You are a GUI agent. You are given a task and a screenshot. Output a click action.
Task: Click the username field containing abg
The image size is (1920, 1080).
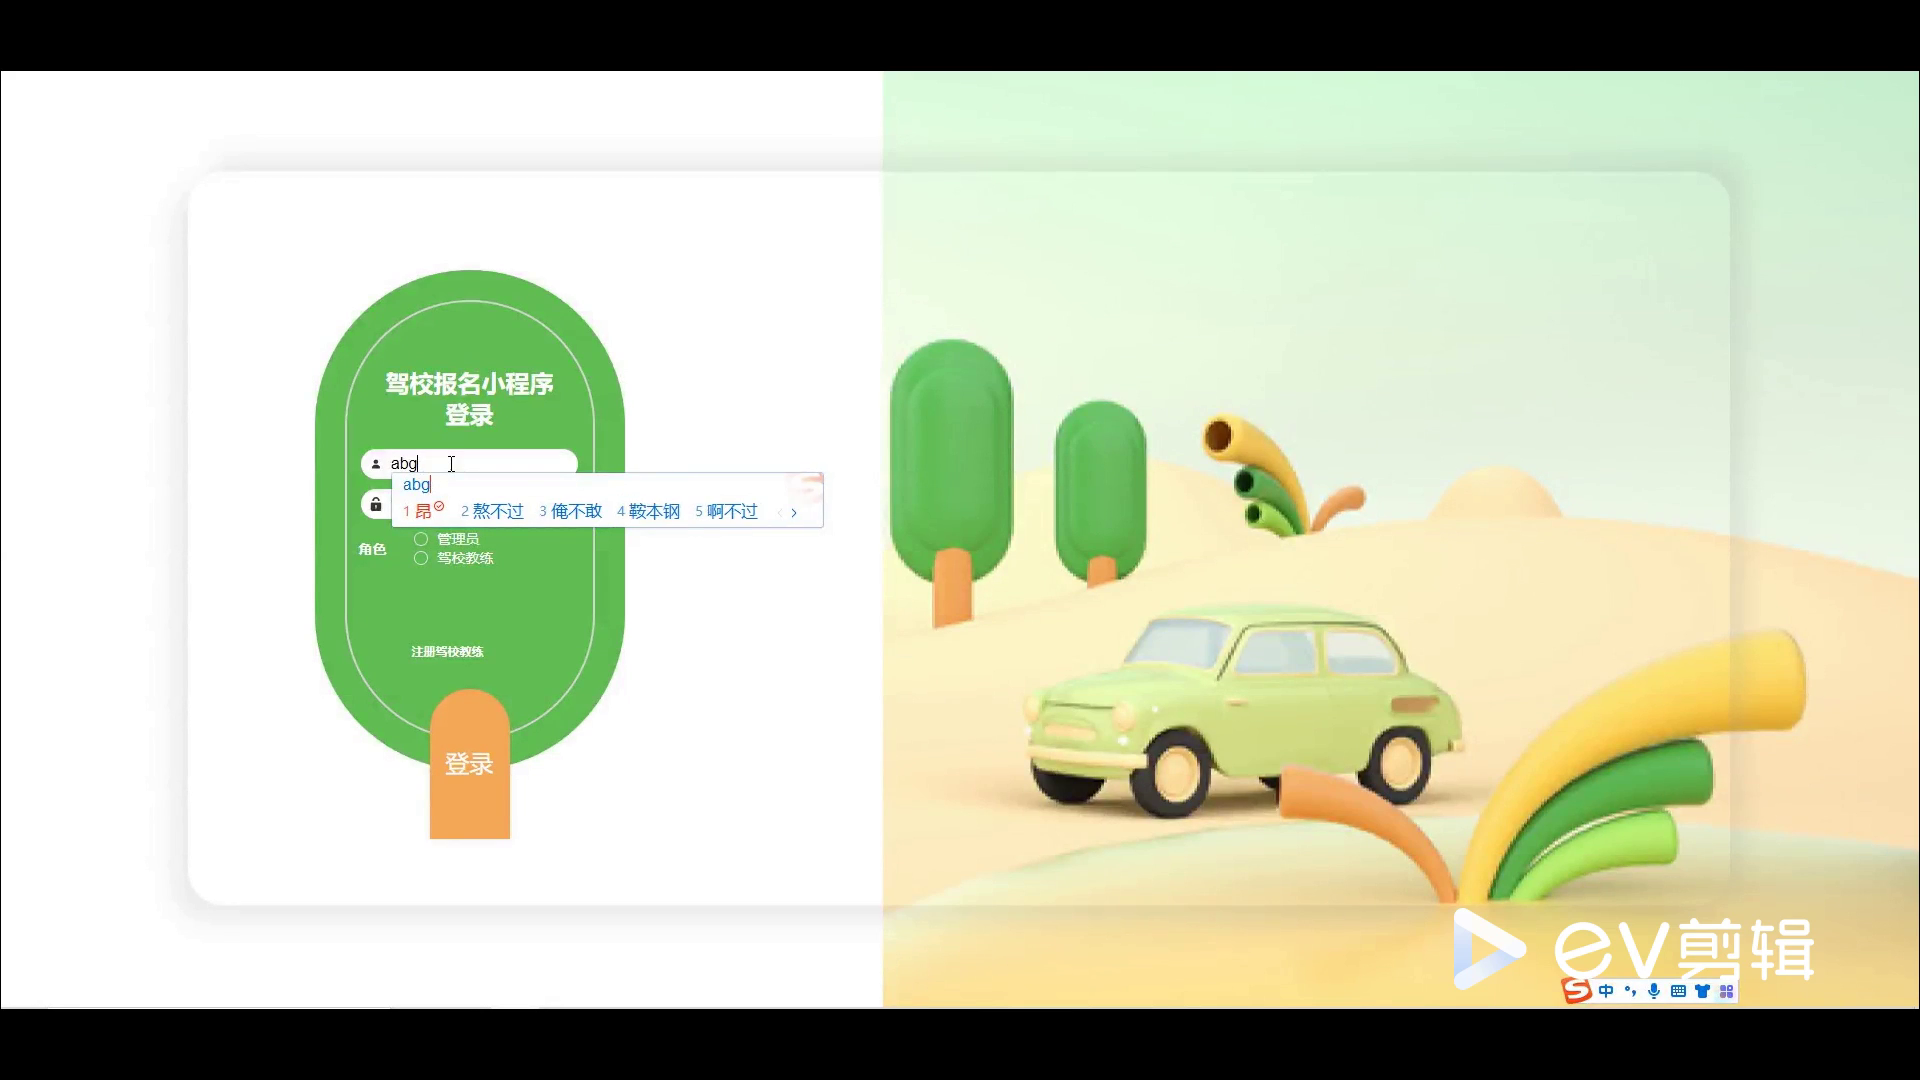(469, 463)
